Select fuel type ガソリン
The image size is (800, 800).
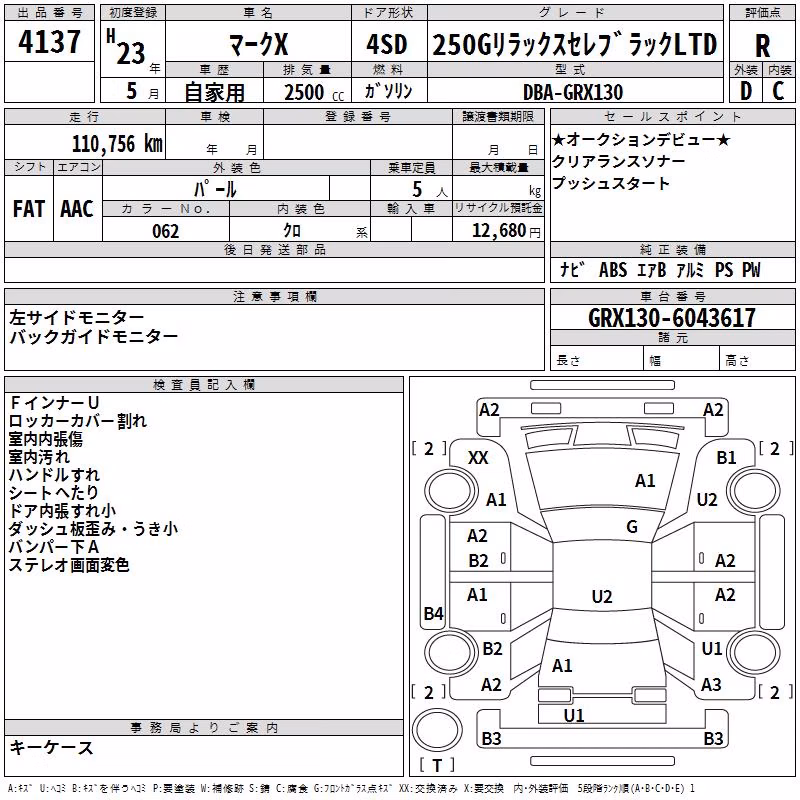(x=388, y=91)
